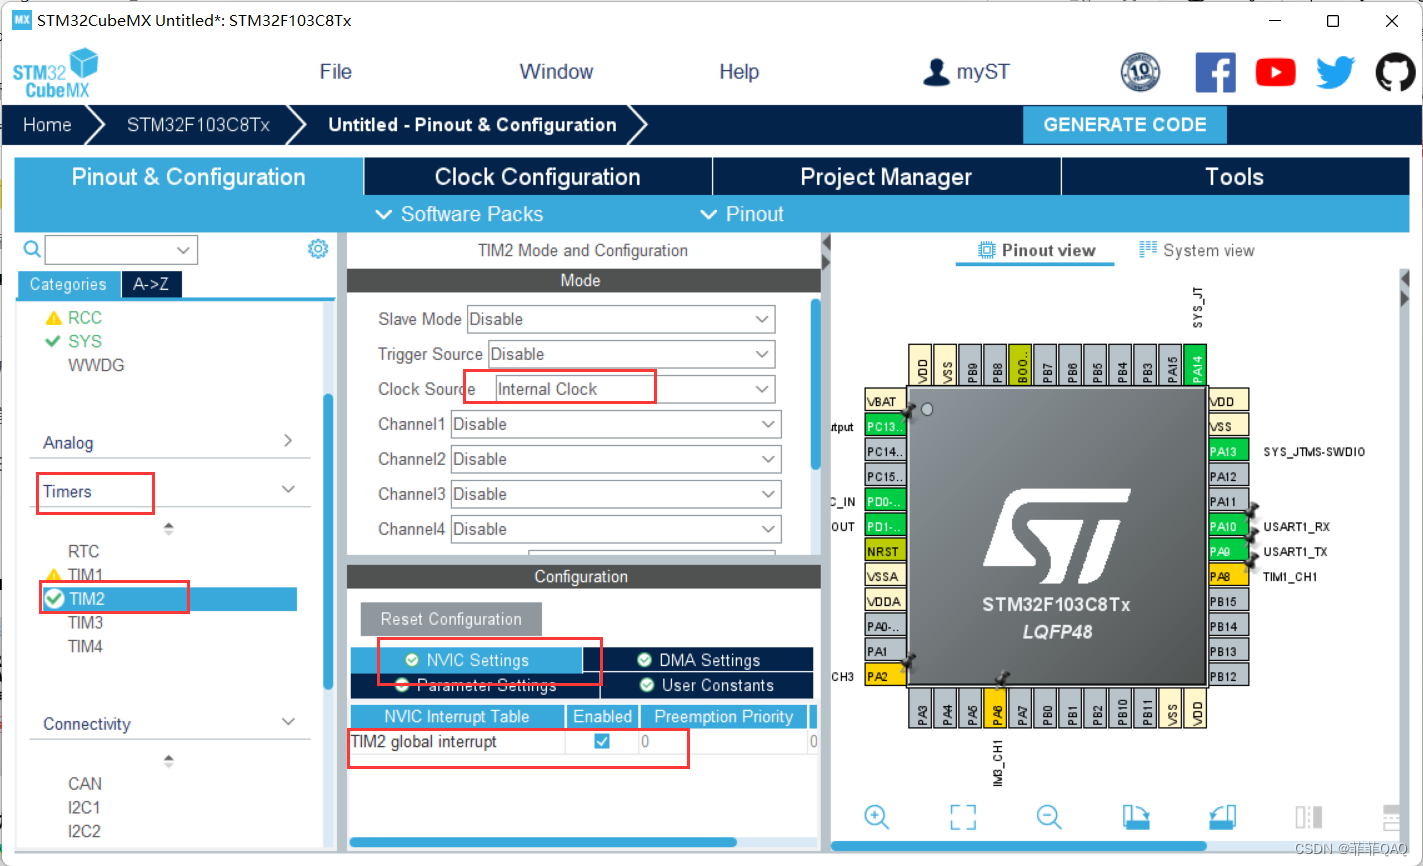
Task: Switch to Tools tab
Action: [x=1234, y=177]
